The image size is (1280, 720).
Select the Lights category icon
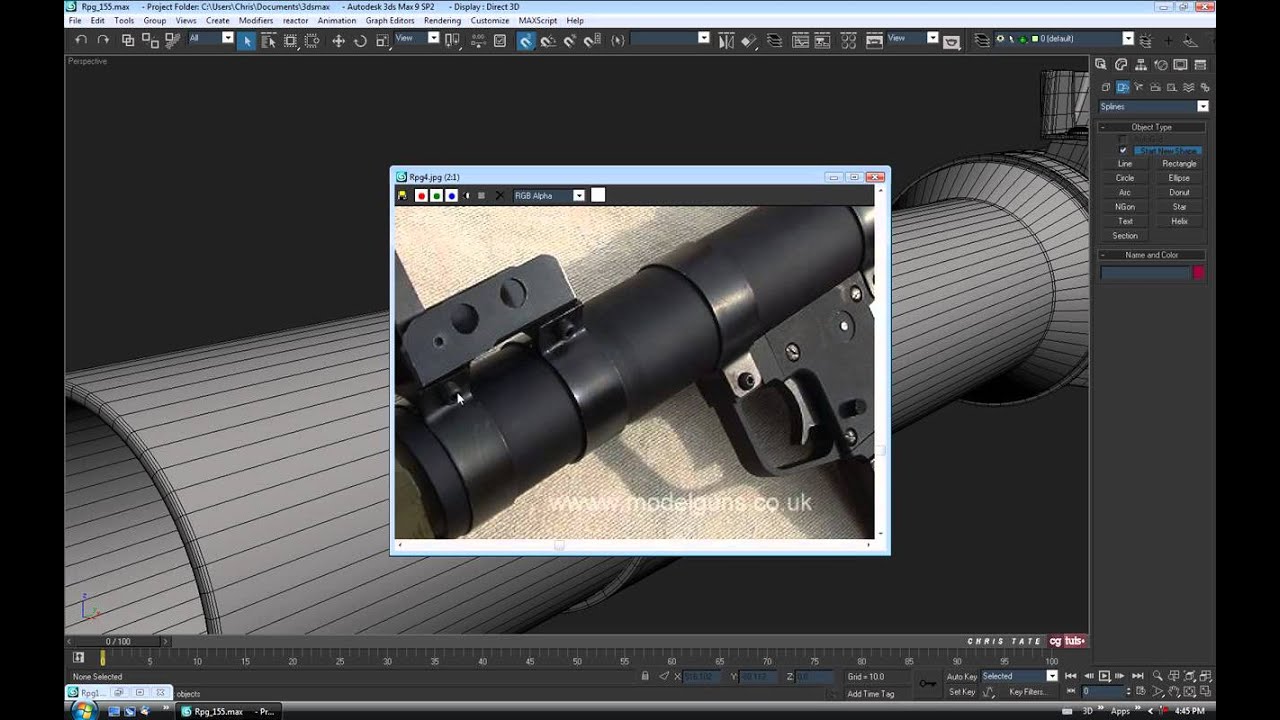[x=1139, y=88]
